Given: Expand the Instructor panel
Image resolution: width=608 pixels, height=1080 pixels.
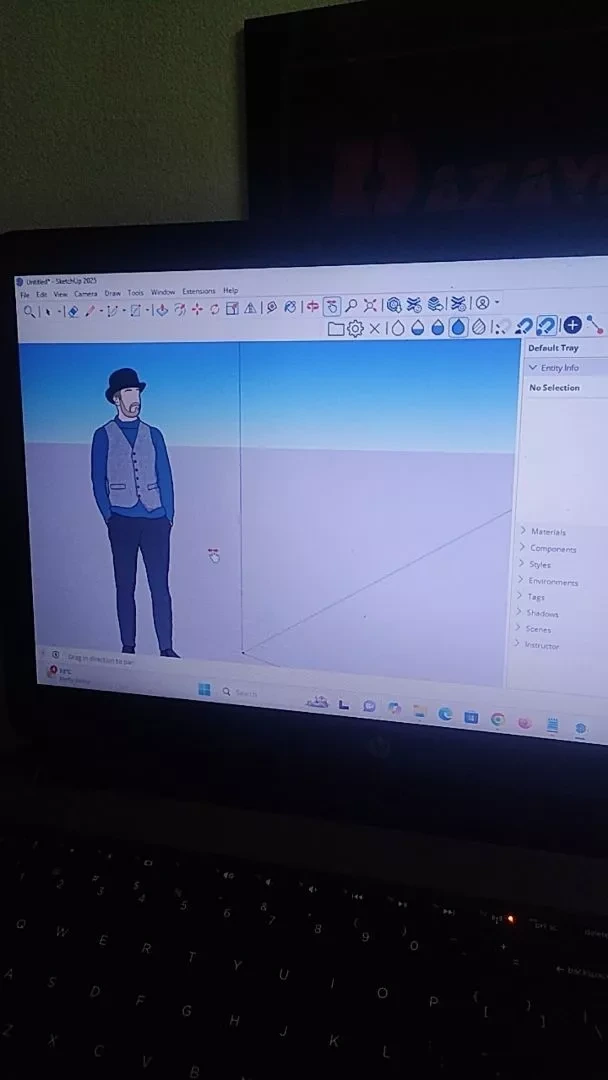Looking at the screenshot, I should tap(516, 643).
